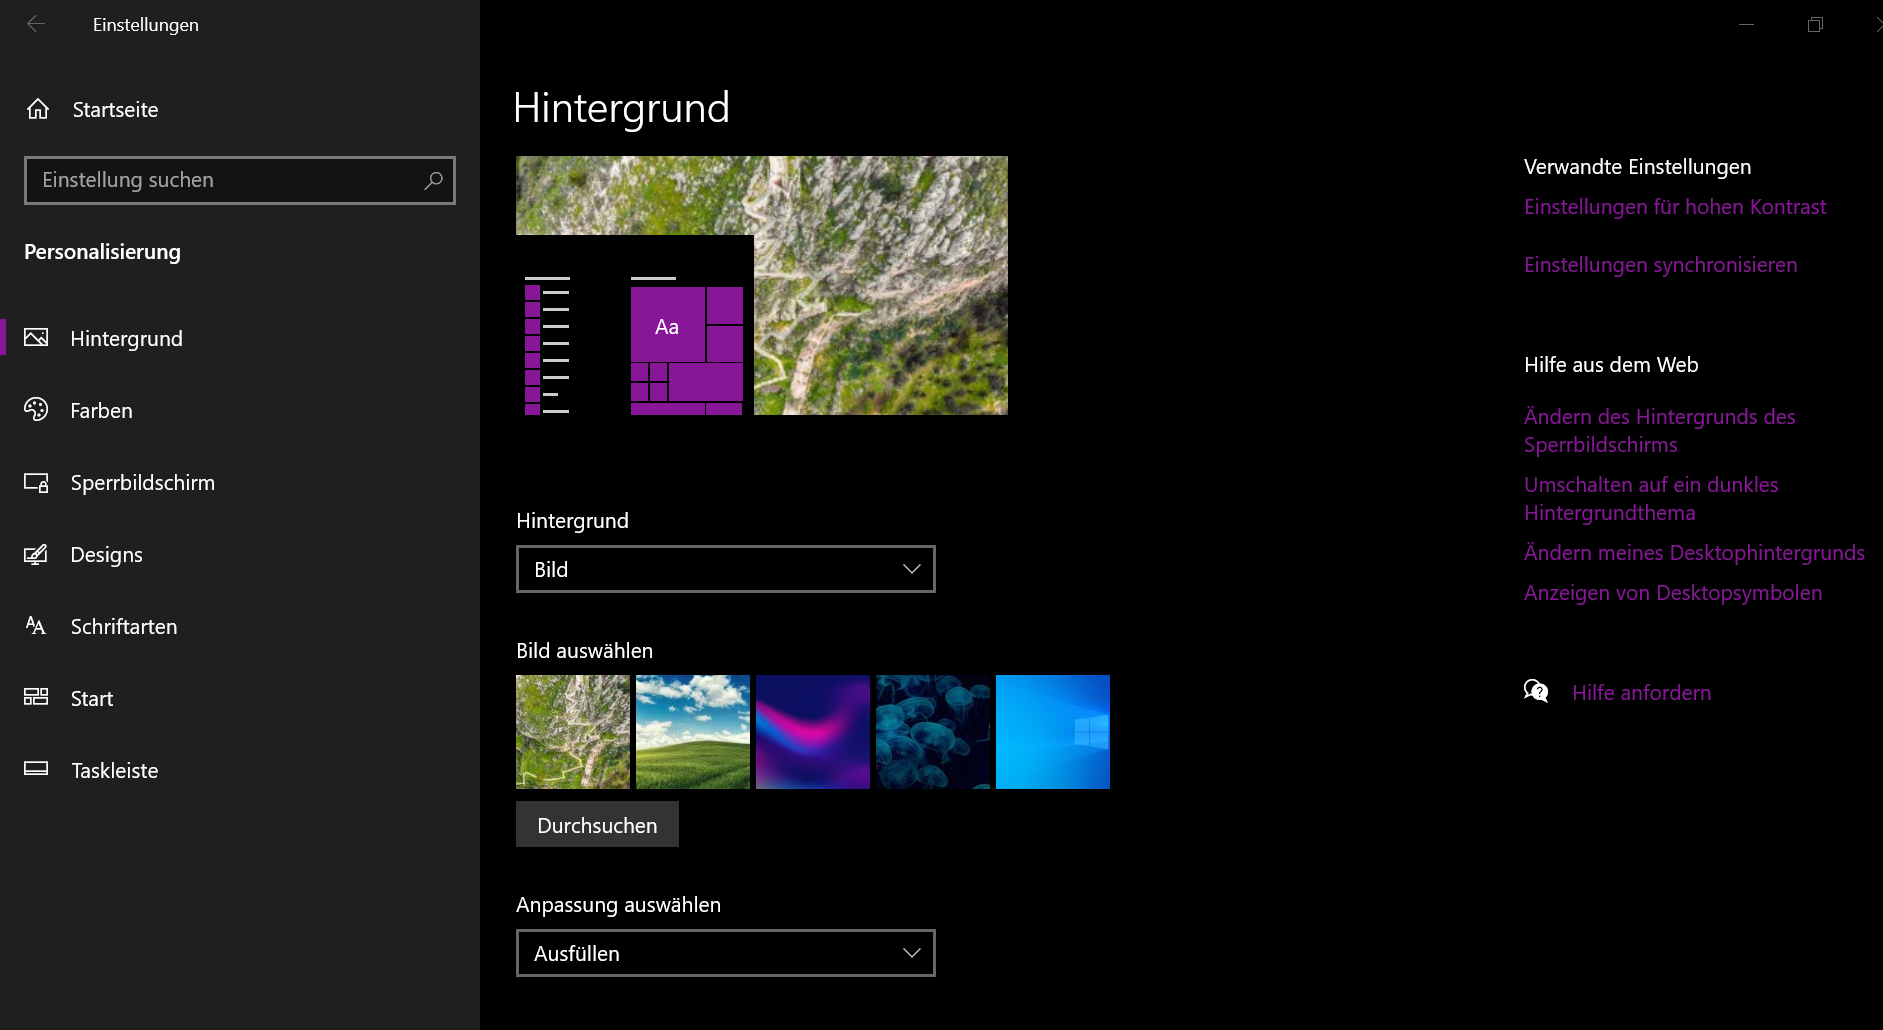Click the search magnifier icon
The image size is (1883, 1030).
[x=433, y=180]
